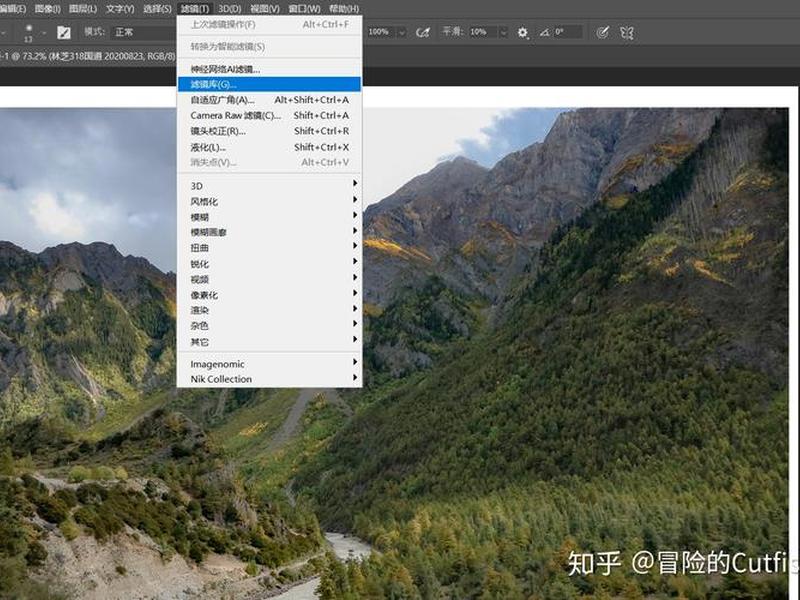The height and width of the screenshot is (600, 800).
Task: Click the brush angle icon
Action: (544, 33)
